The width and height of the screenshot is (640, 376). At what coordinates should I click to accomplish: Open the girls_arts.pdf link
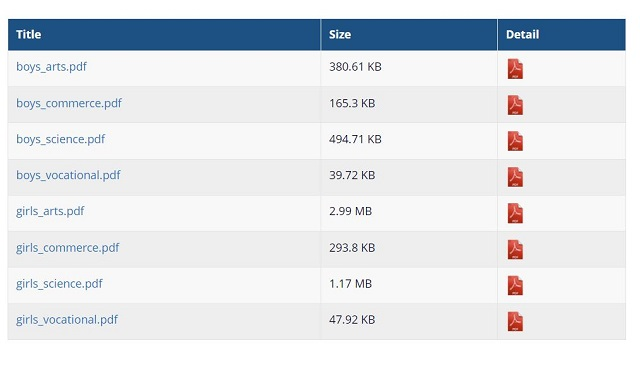[50, 211]
